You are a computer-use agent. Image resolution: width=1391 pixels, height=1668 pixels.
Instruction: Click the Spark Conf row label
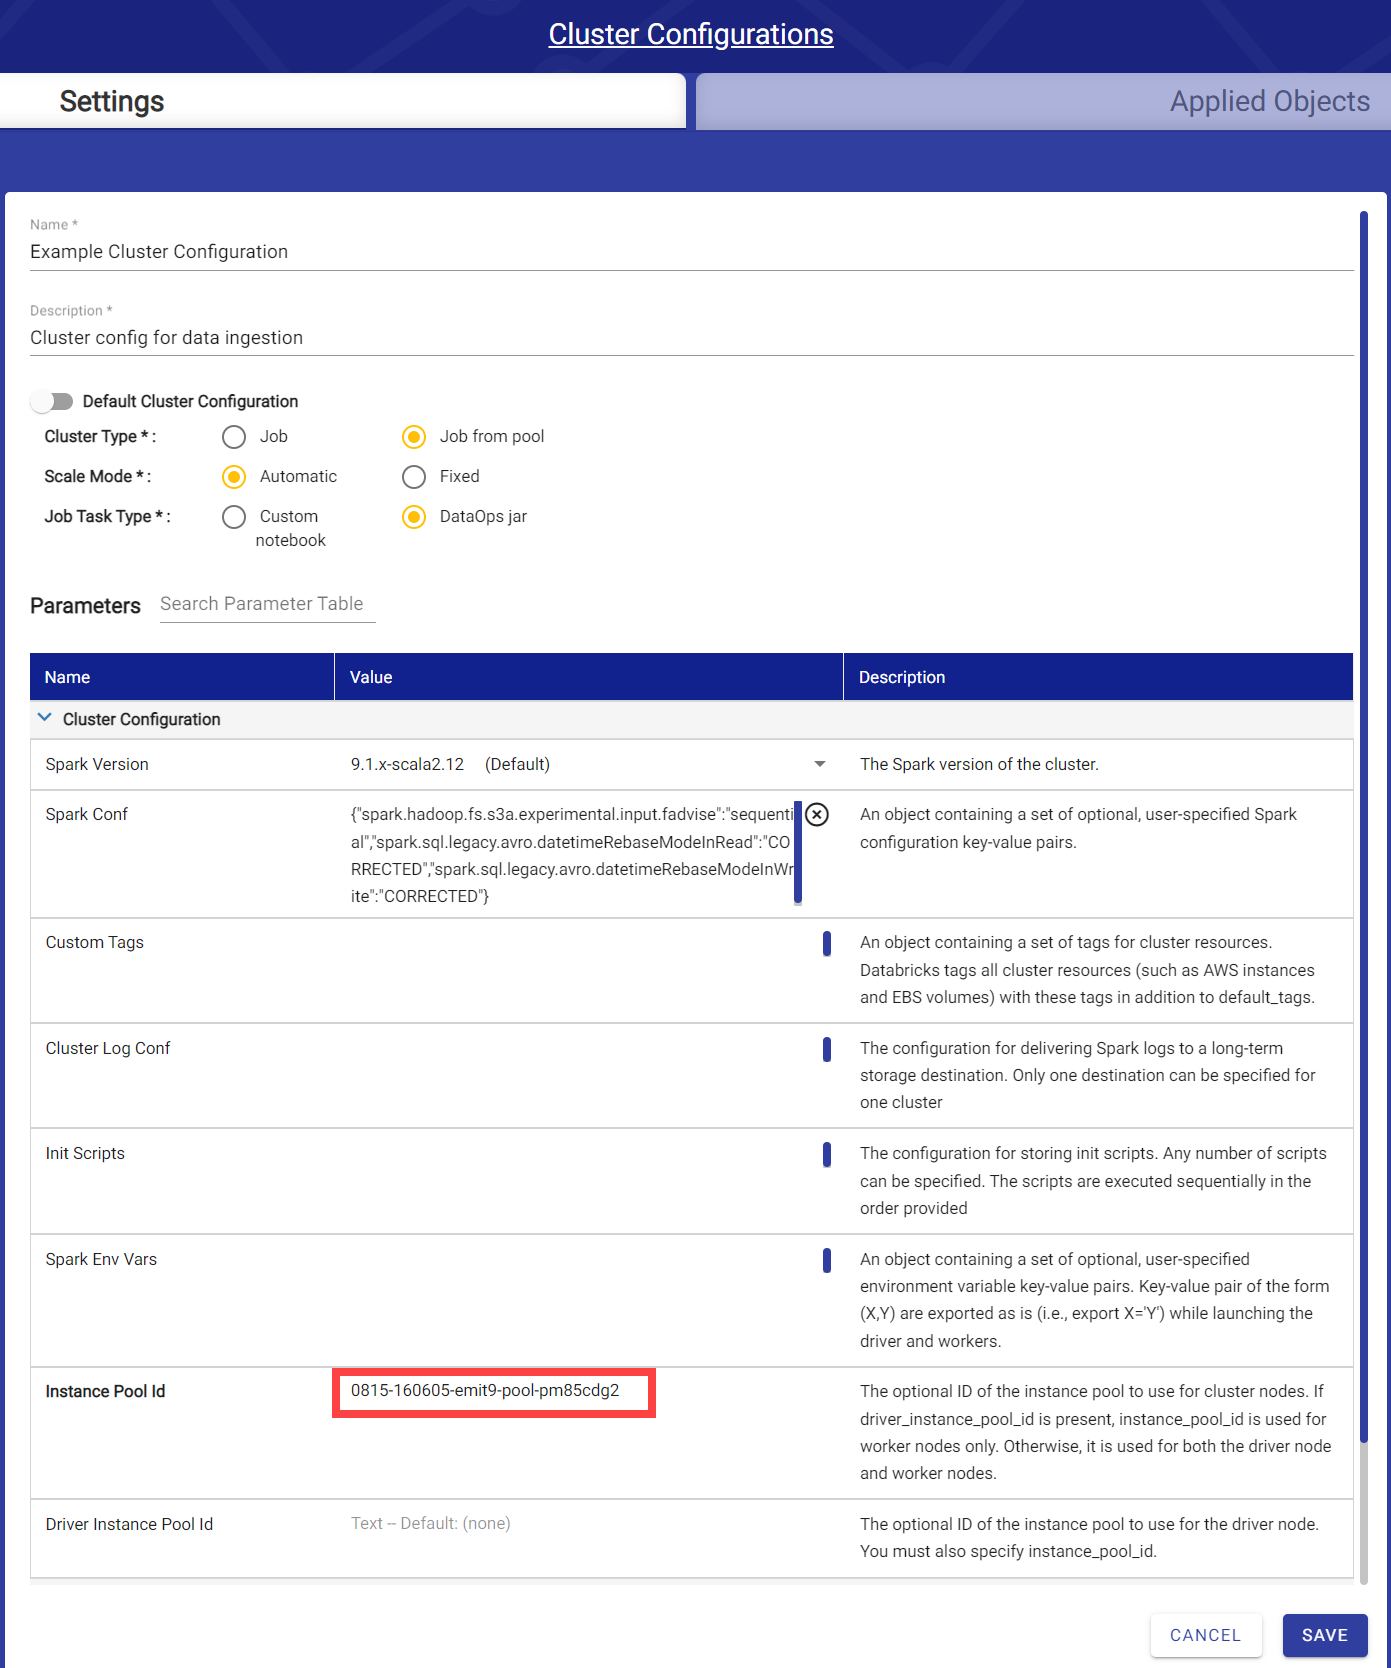click(87, 814)
